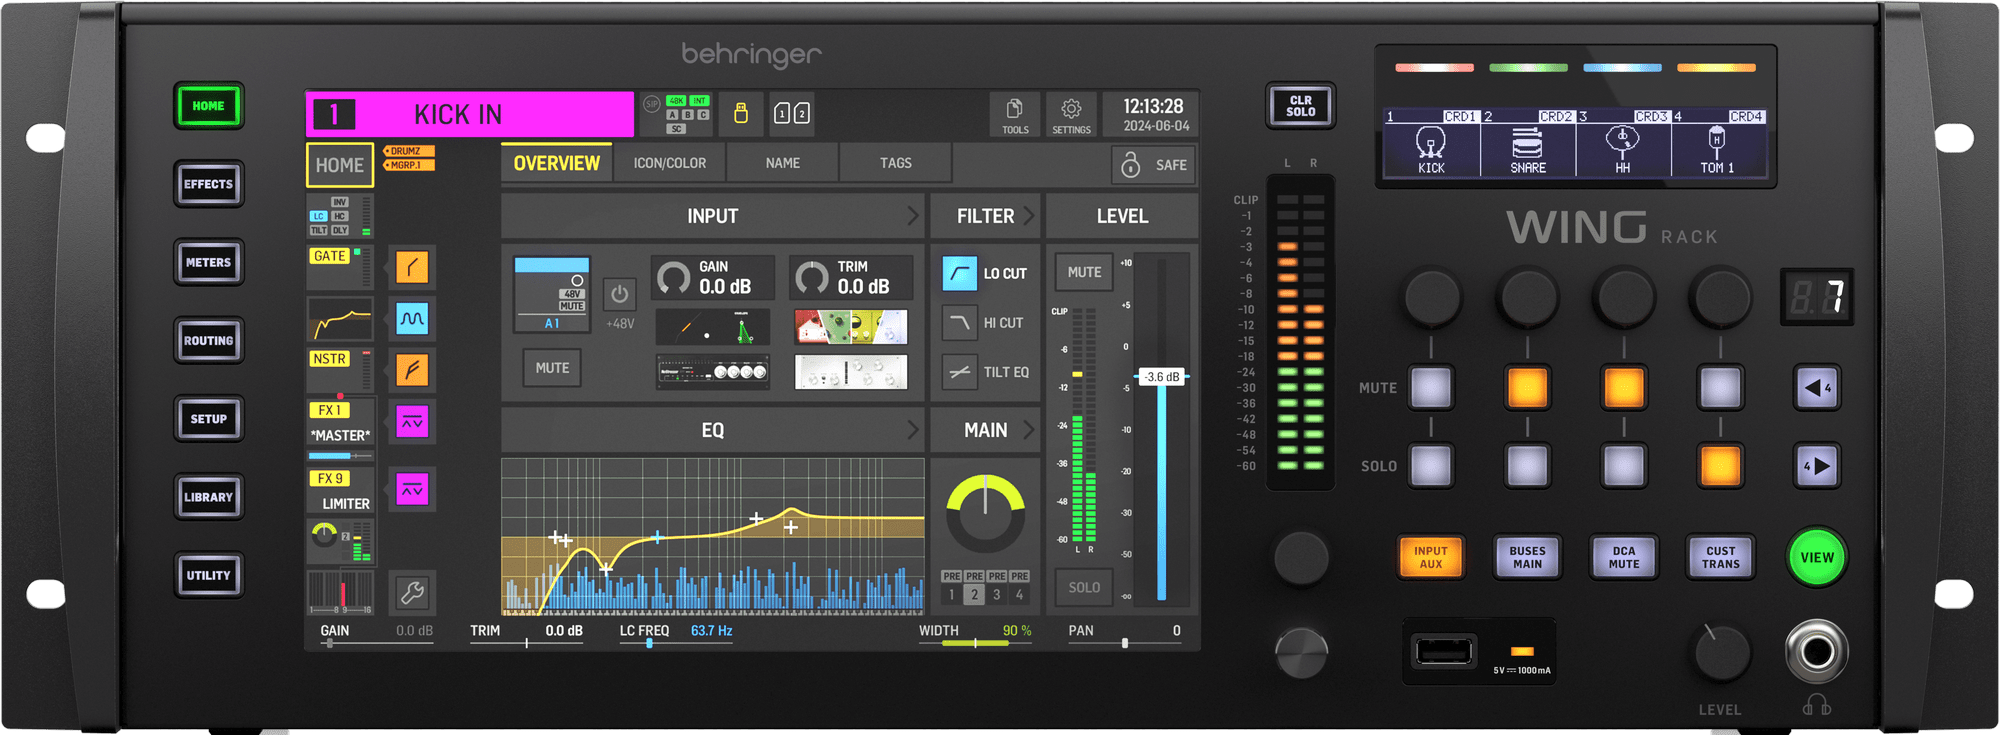This screenshot has width=2000, height=735.
Task: Expand the EQ section chevron
Action: pos(912,430)
